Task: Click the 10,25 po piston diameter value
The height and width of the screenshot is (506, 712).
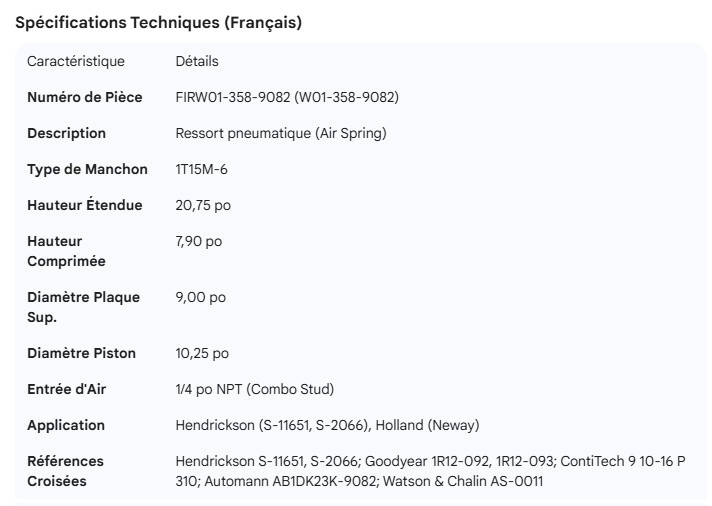Action: point(202,353)
